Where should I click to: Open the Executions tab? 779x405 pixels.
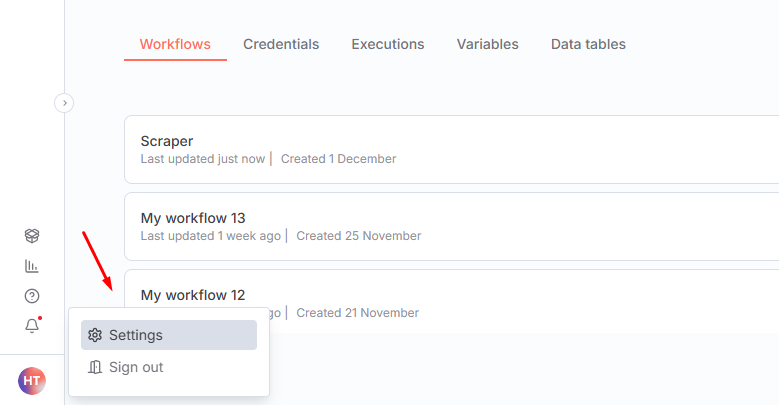(388, 44)
